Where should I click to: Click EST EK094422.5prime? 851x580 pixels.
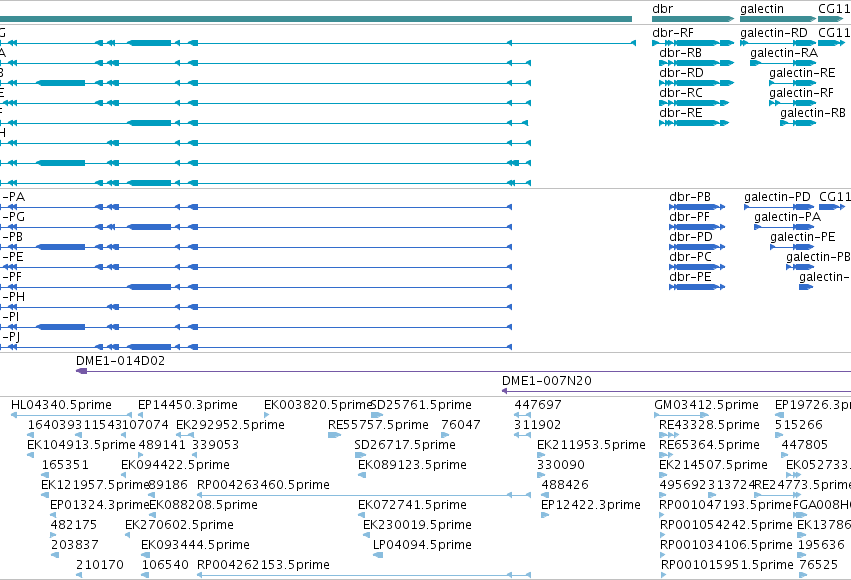(175, 466)
